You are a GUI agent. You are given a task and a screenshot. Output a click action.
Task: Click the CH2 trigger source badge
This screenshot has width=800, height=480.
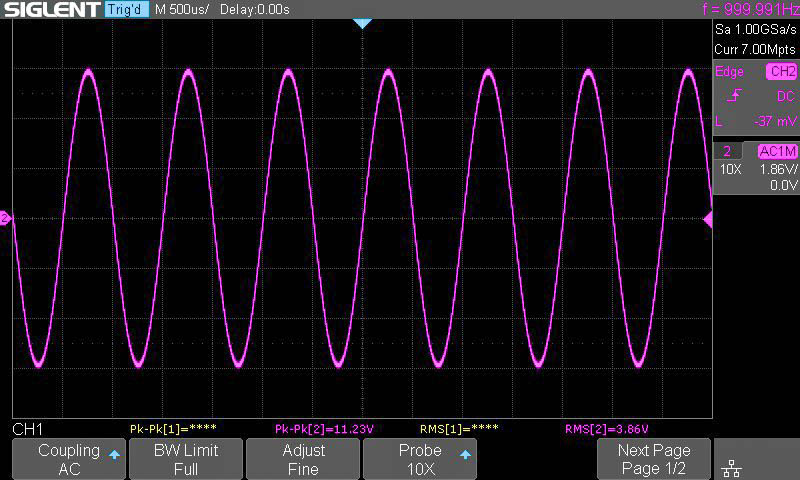(x=780, y=72)
